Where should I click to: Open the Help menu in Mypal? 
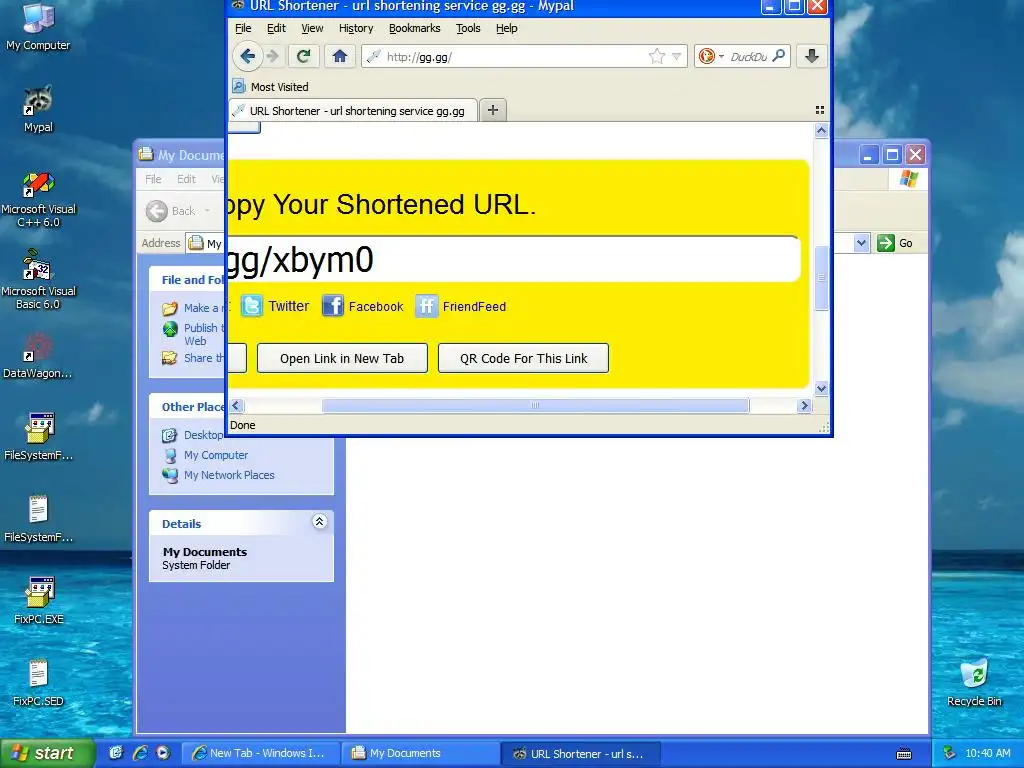(x=507, y=28)
